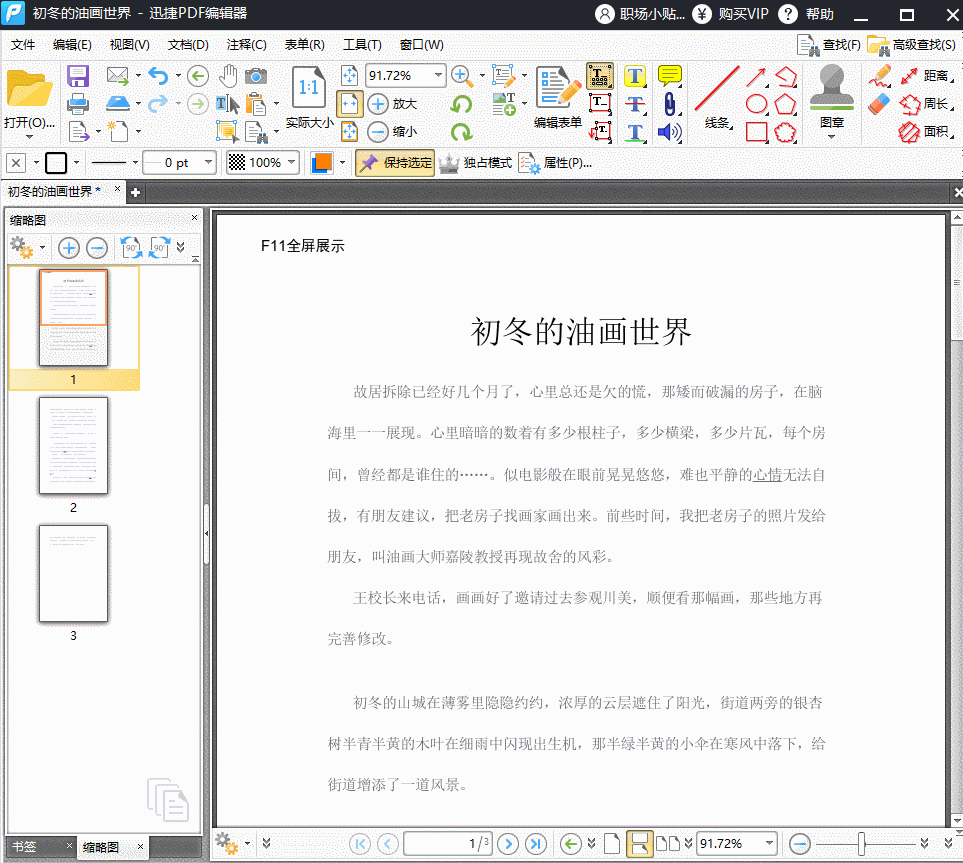Select the Hand pan tool
The width and height of the screenshot is (963, 863).
[228, 76]
